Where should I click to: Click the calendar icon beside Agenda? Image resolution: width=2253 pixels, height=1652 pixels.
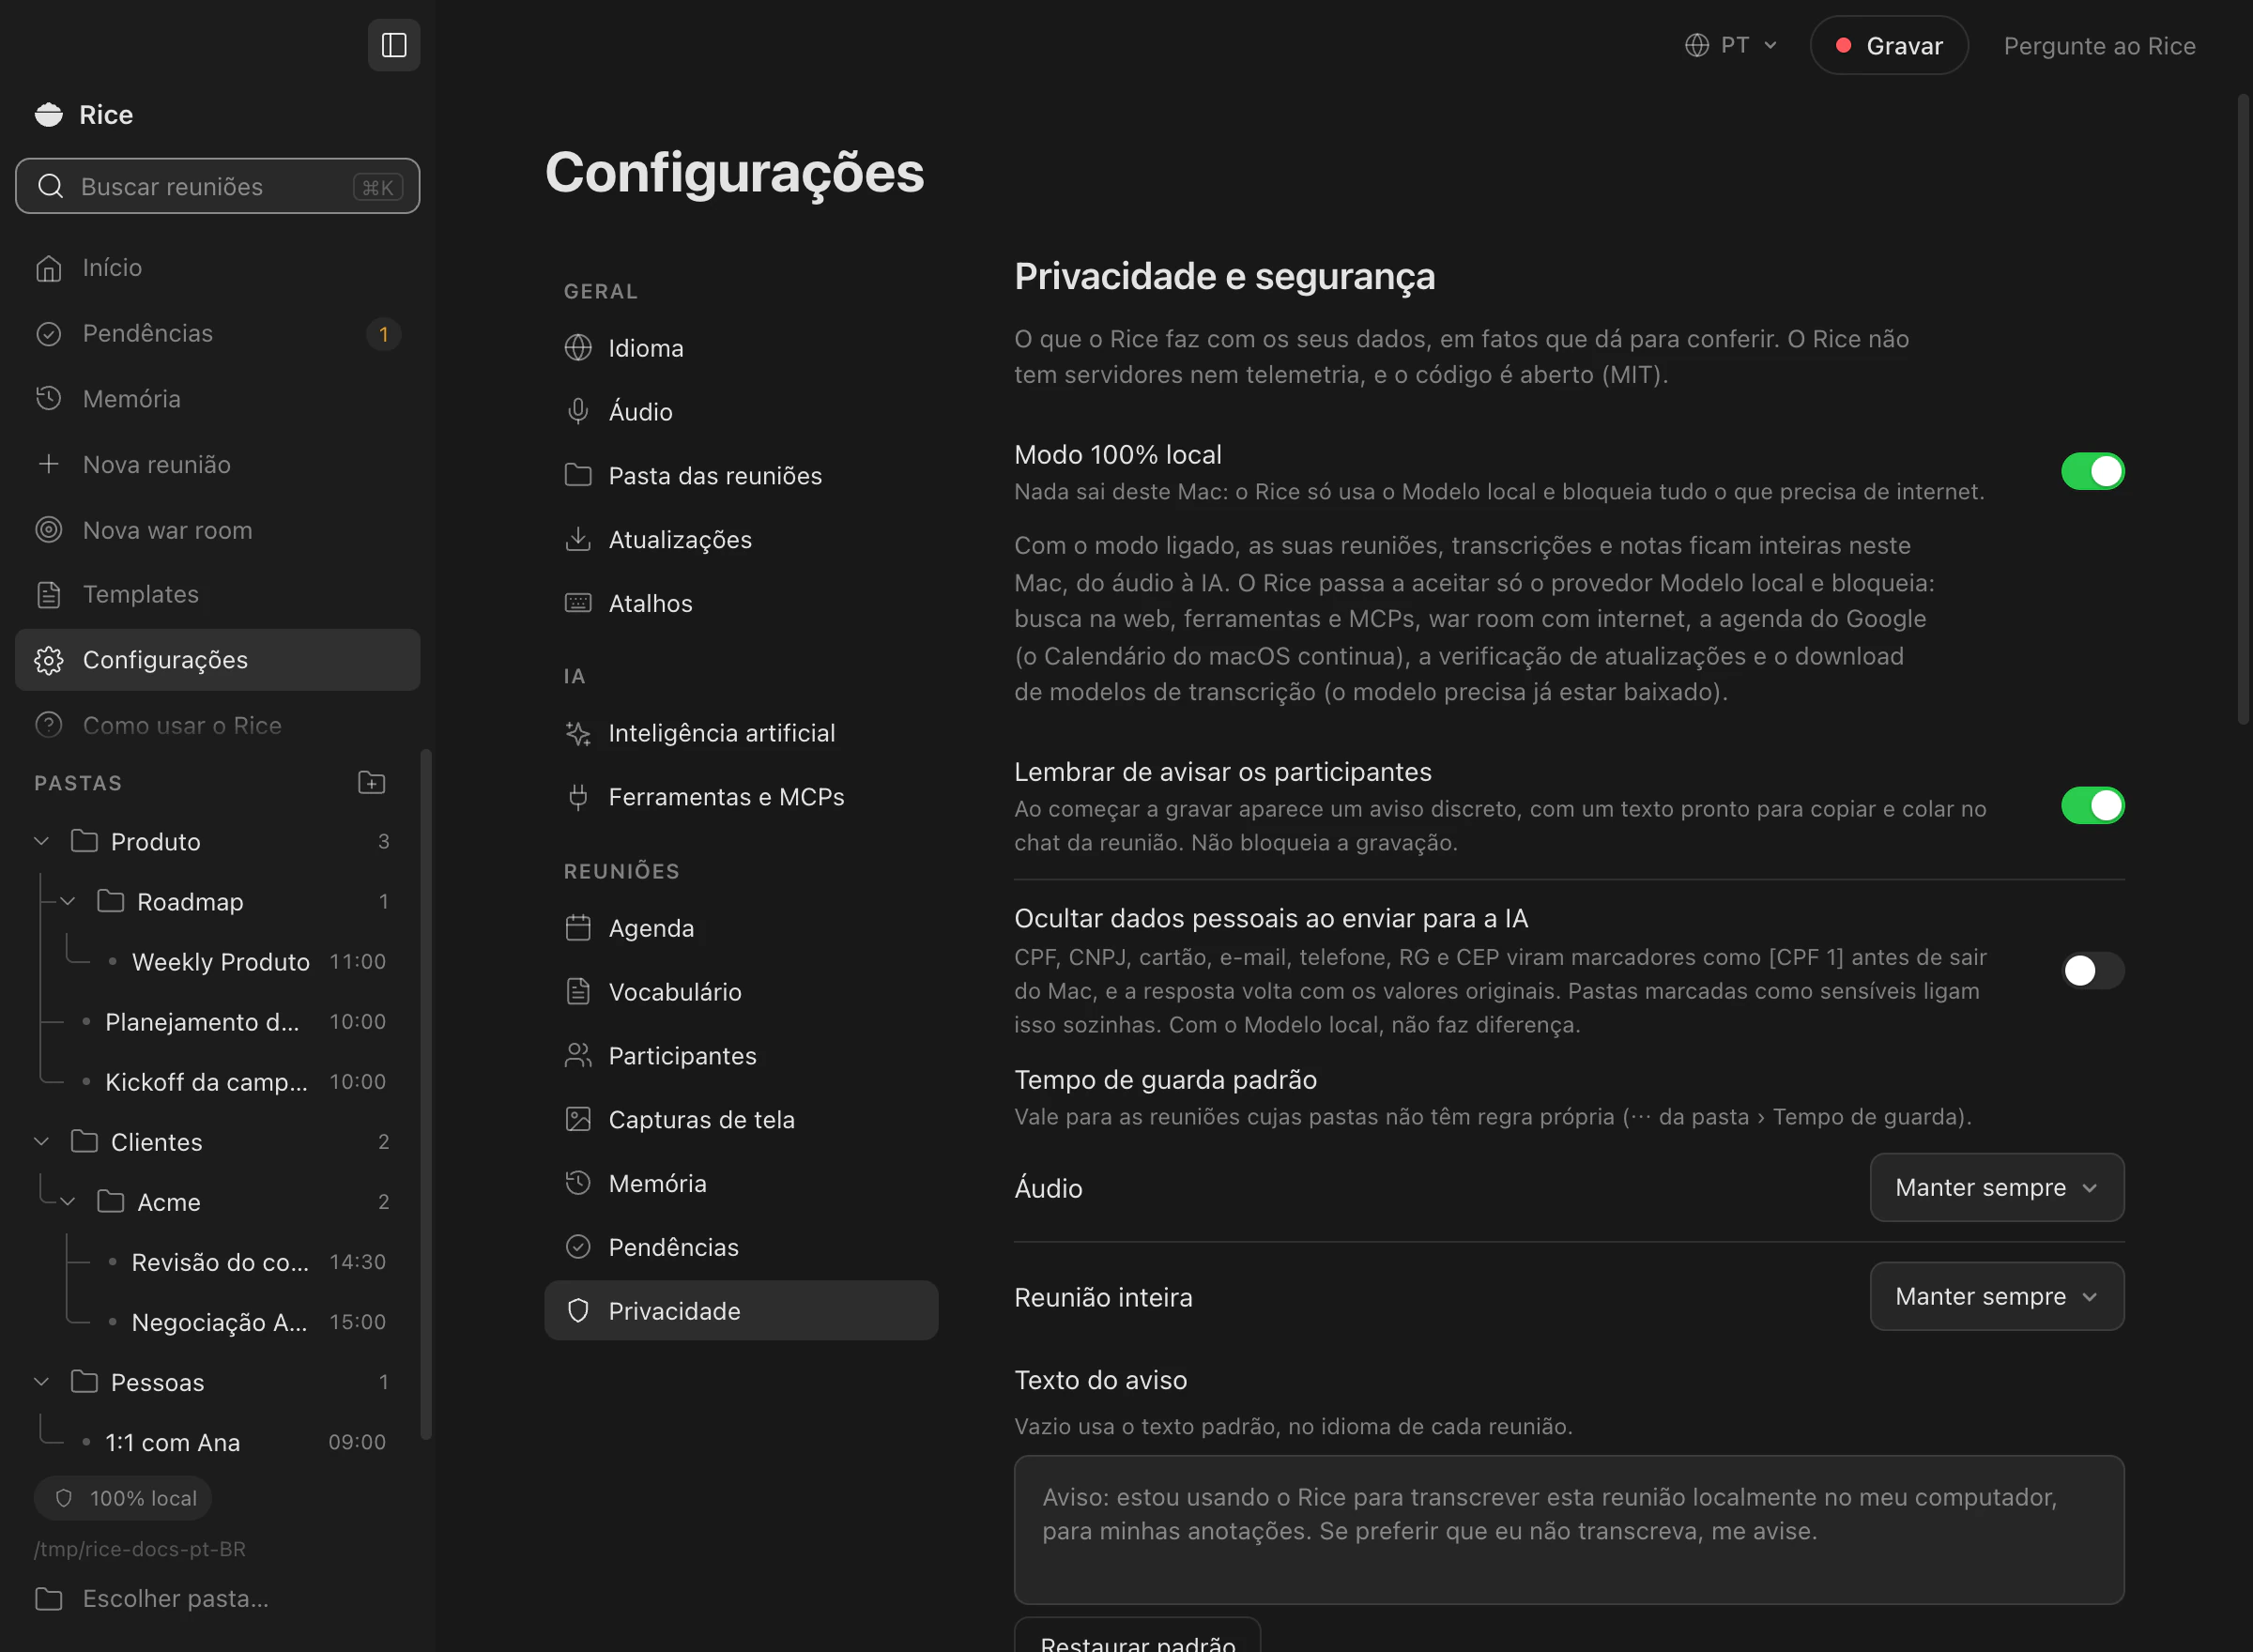pos(578,928)
